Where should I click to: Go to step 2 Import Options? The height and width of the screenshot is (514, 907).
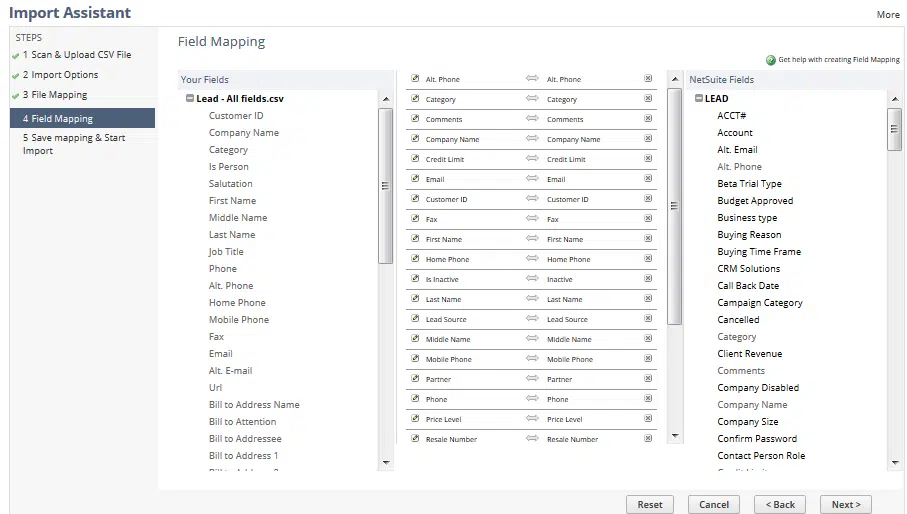(x=60, y=75)
